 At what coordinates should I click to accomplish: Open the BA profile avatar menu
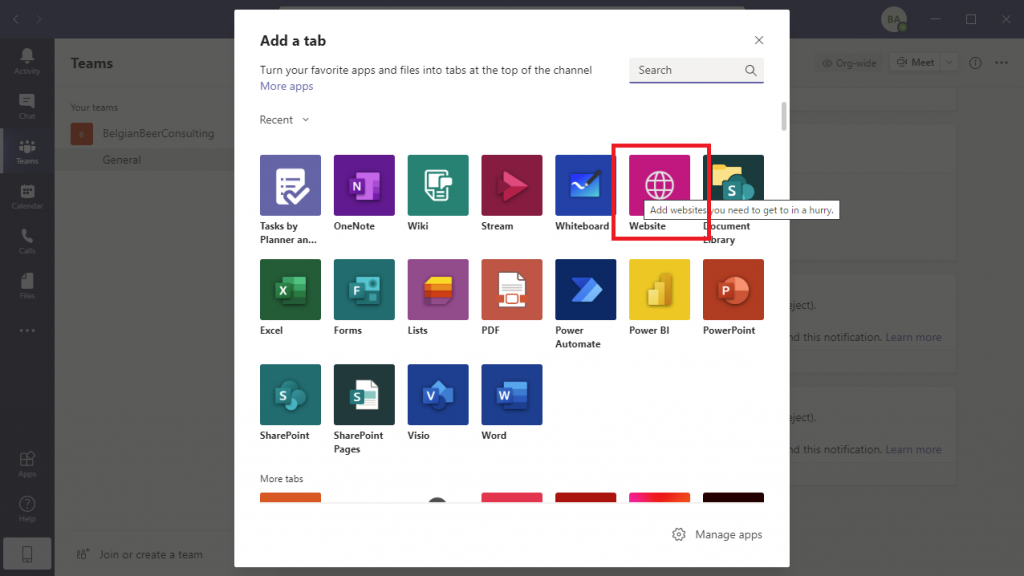point(893,19)
